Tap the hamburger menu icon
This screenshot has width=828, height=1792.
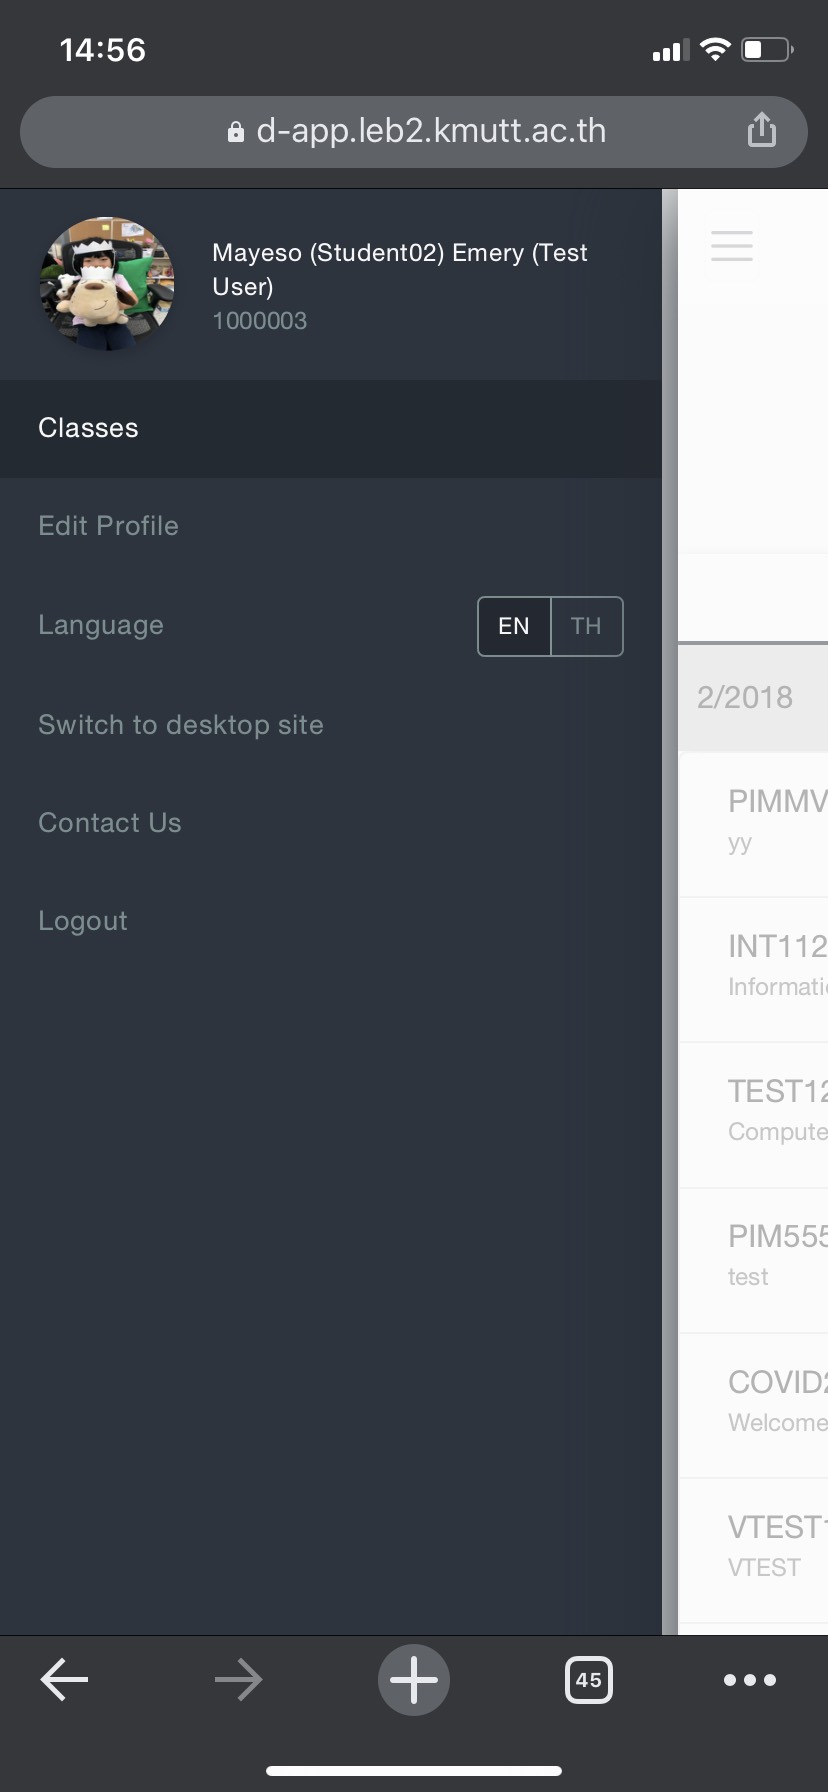[732, 246]
